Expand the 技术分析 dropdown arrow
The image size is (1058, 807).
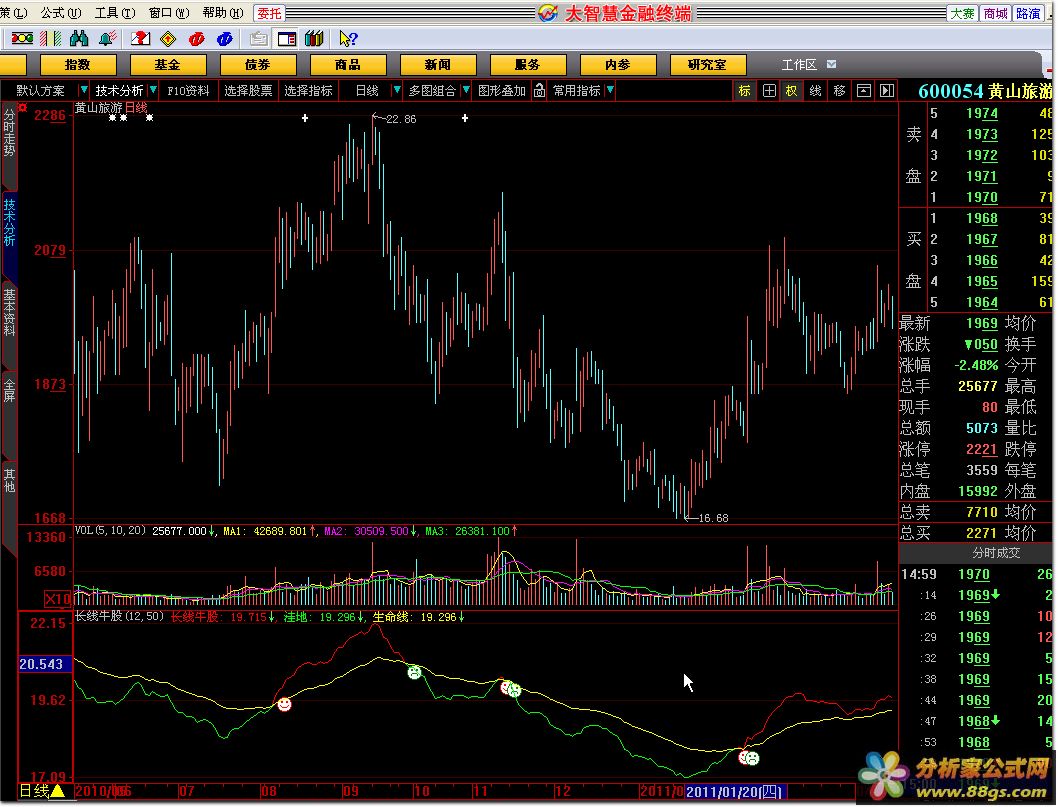(154, 90)
